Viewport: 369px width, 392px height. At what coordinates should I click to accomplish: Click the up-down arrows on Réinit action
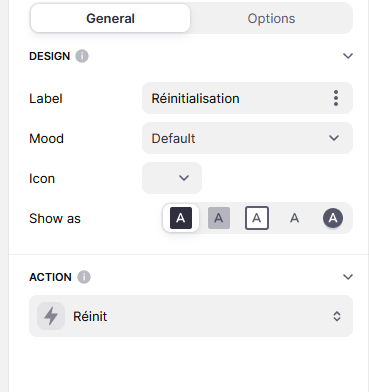point(337,316)
